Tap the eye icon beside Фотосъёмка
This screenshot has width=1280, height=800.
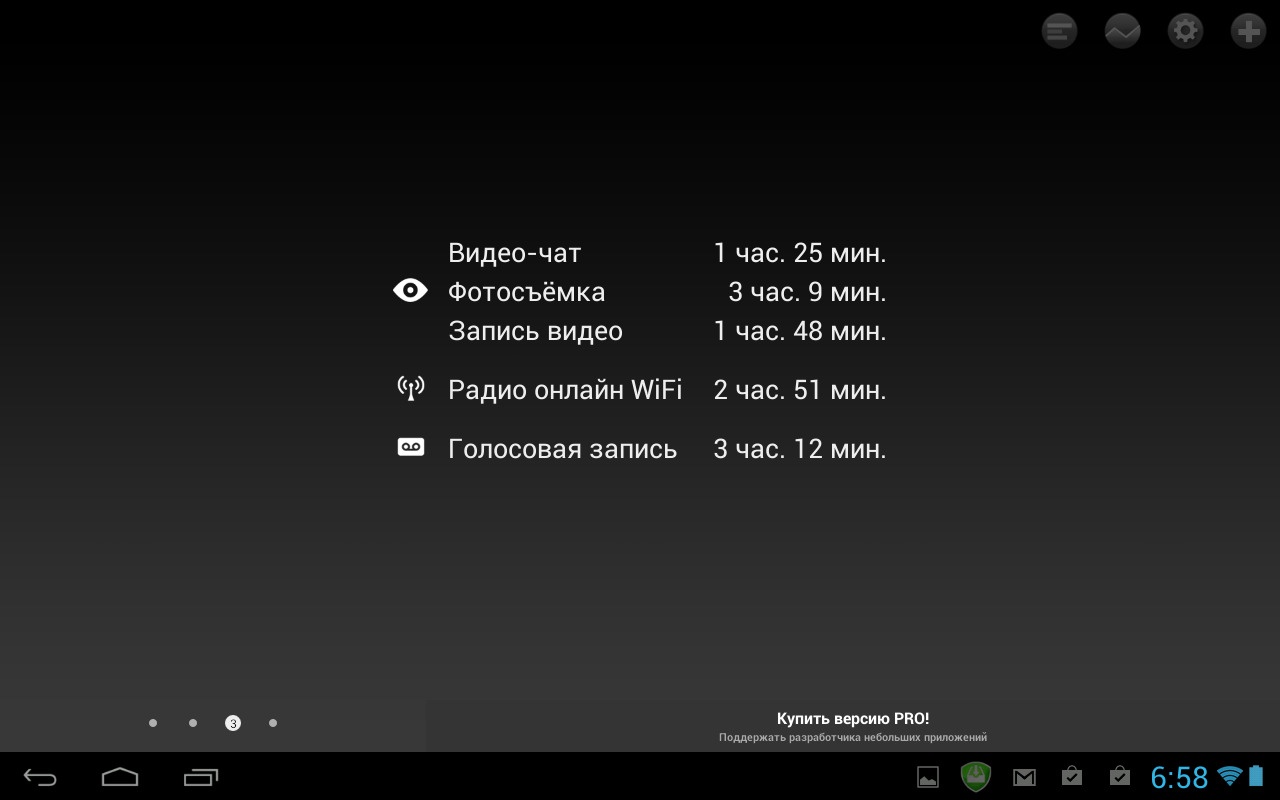click(410, 291)
